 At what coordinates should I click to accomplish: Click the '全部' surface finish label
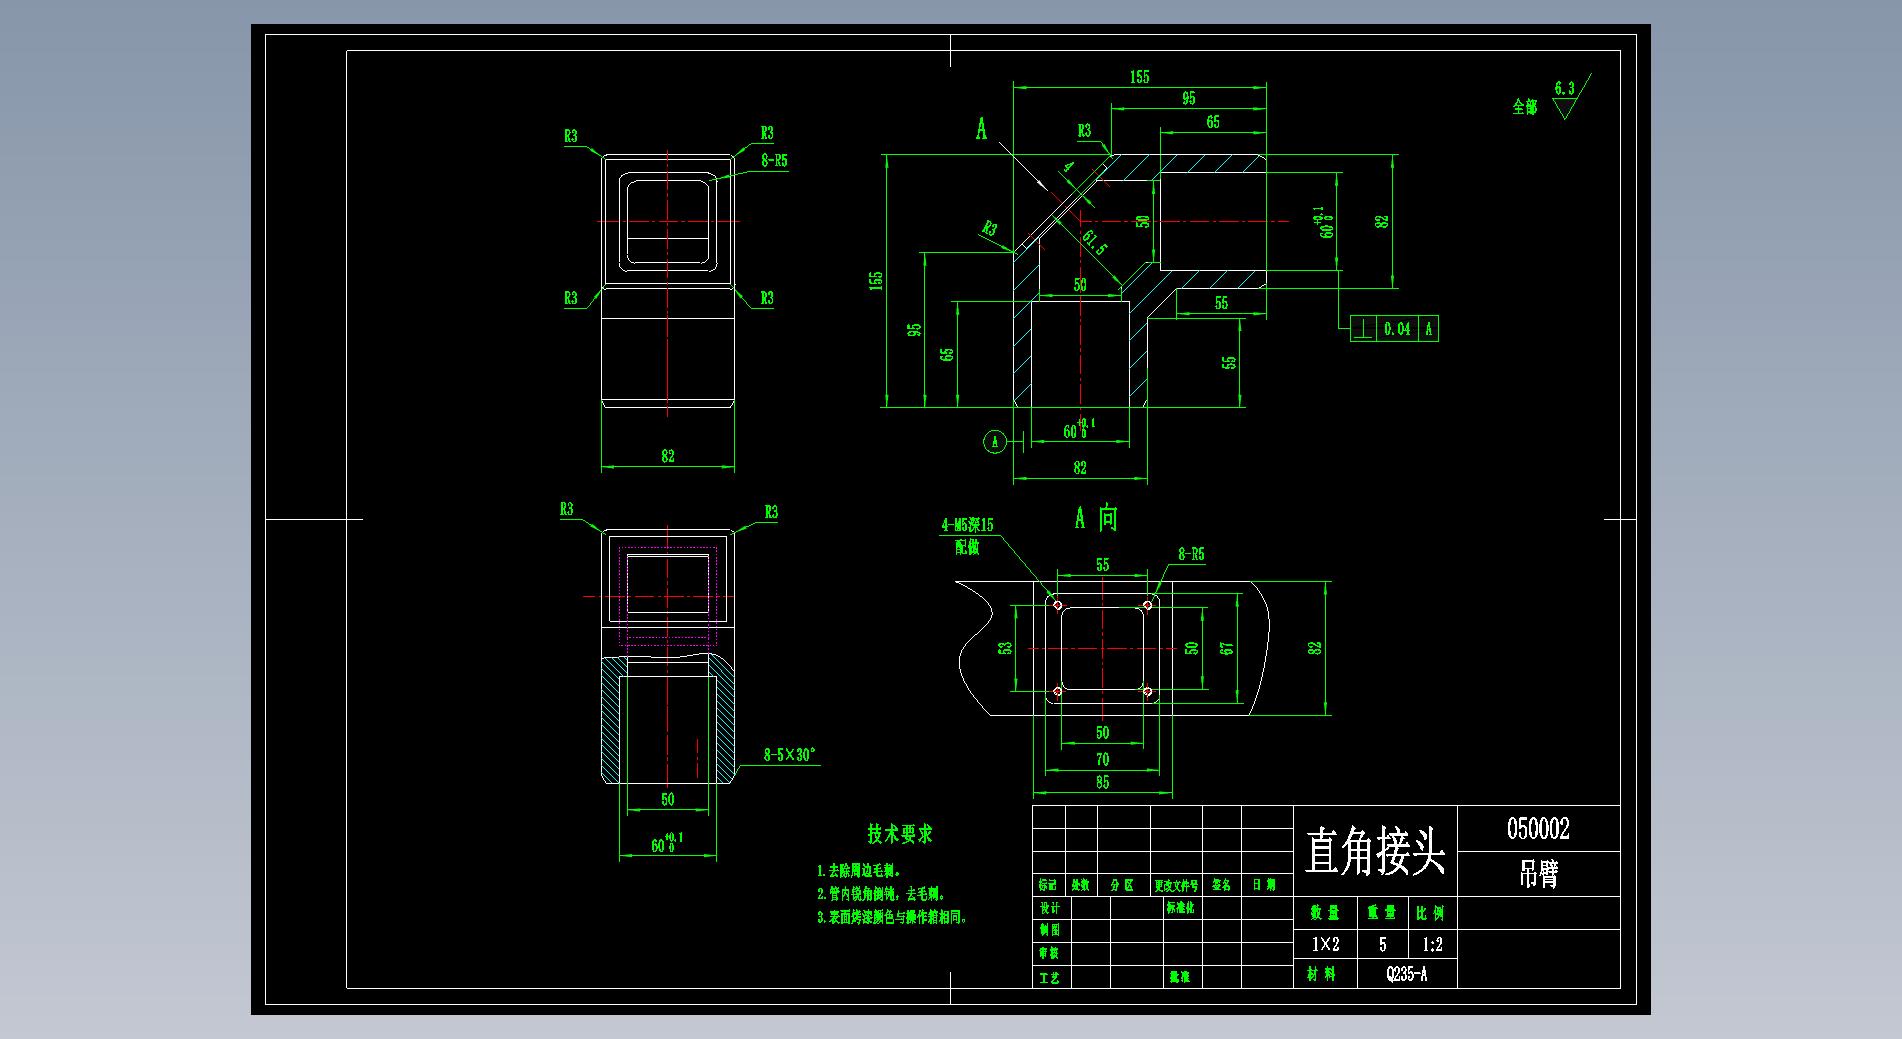(1524, 107)
